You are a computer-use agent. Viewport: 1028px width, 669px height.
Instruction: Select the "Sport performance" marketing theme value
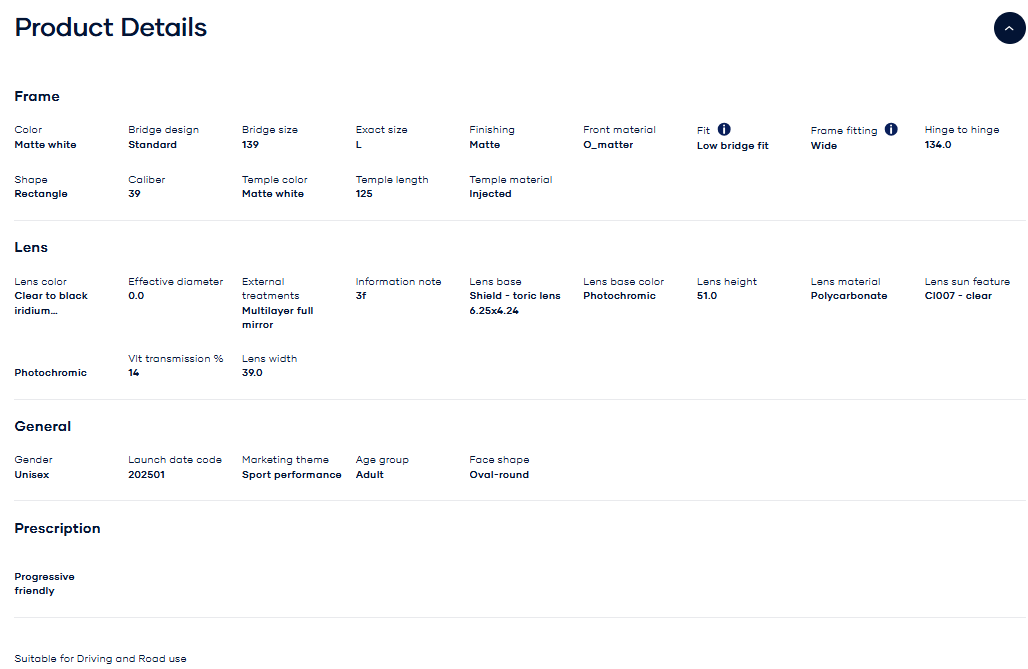tap(291, 475)
